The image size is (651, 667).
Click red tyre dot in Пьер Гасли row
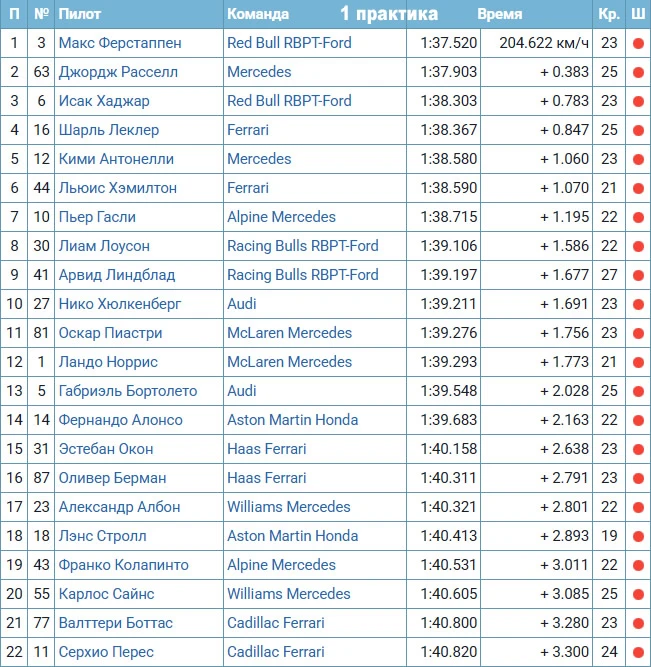coord(638,217)
